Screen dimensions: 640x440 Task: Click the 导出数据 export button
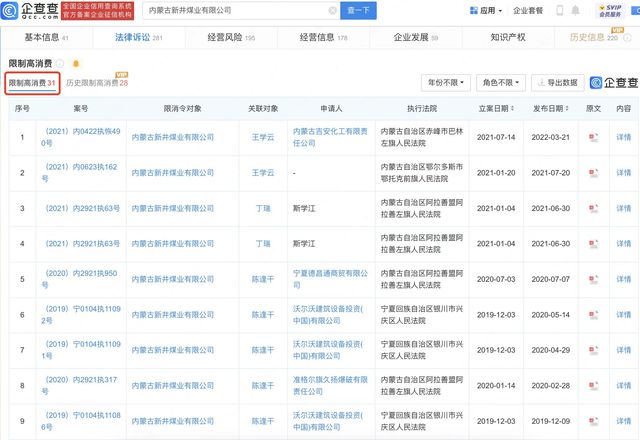558,83
